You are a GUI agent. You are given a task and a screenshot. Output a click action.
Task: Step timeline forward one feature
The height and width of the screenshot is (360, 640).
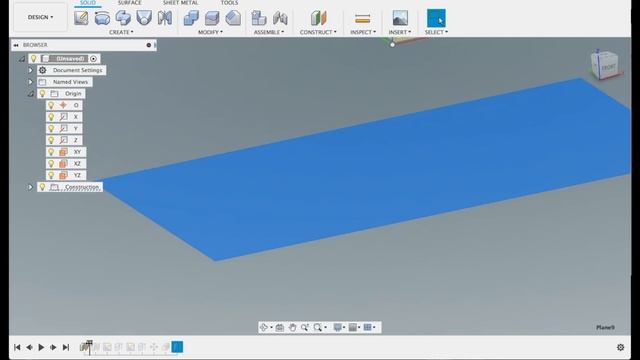click(53, 347)
